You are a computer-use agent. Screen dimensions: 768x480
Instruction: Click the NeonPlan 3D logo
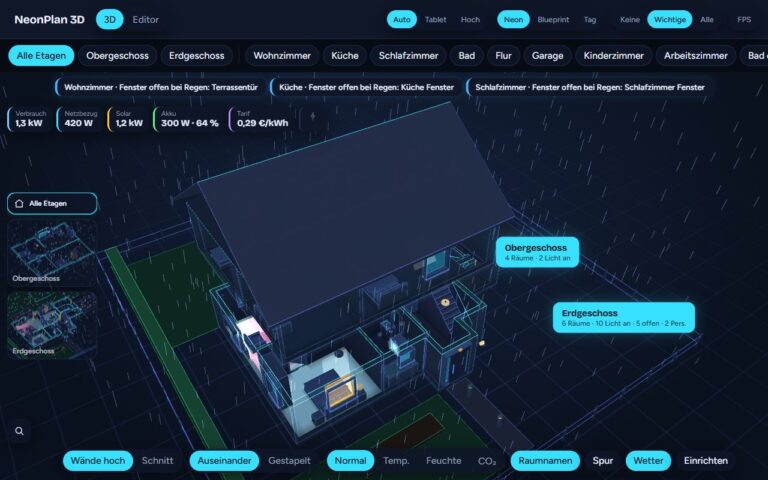coord(49,20)
